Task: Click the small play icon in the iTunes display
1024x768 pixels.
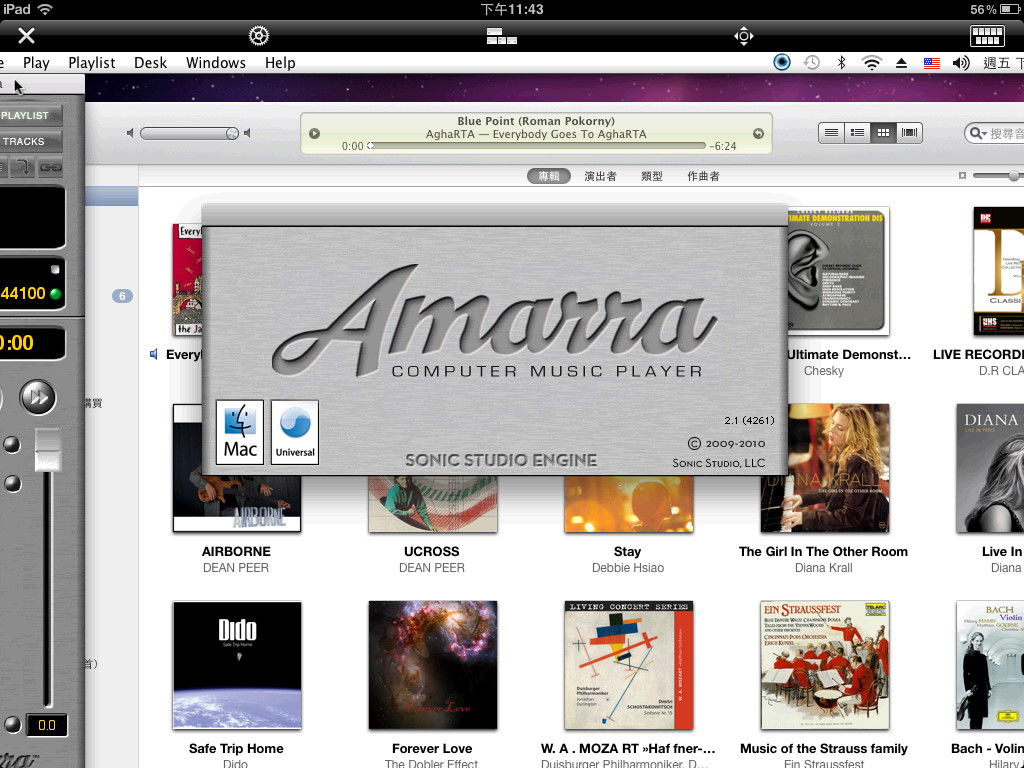Action: click(314, 133)
